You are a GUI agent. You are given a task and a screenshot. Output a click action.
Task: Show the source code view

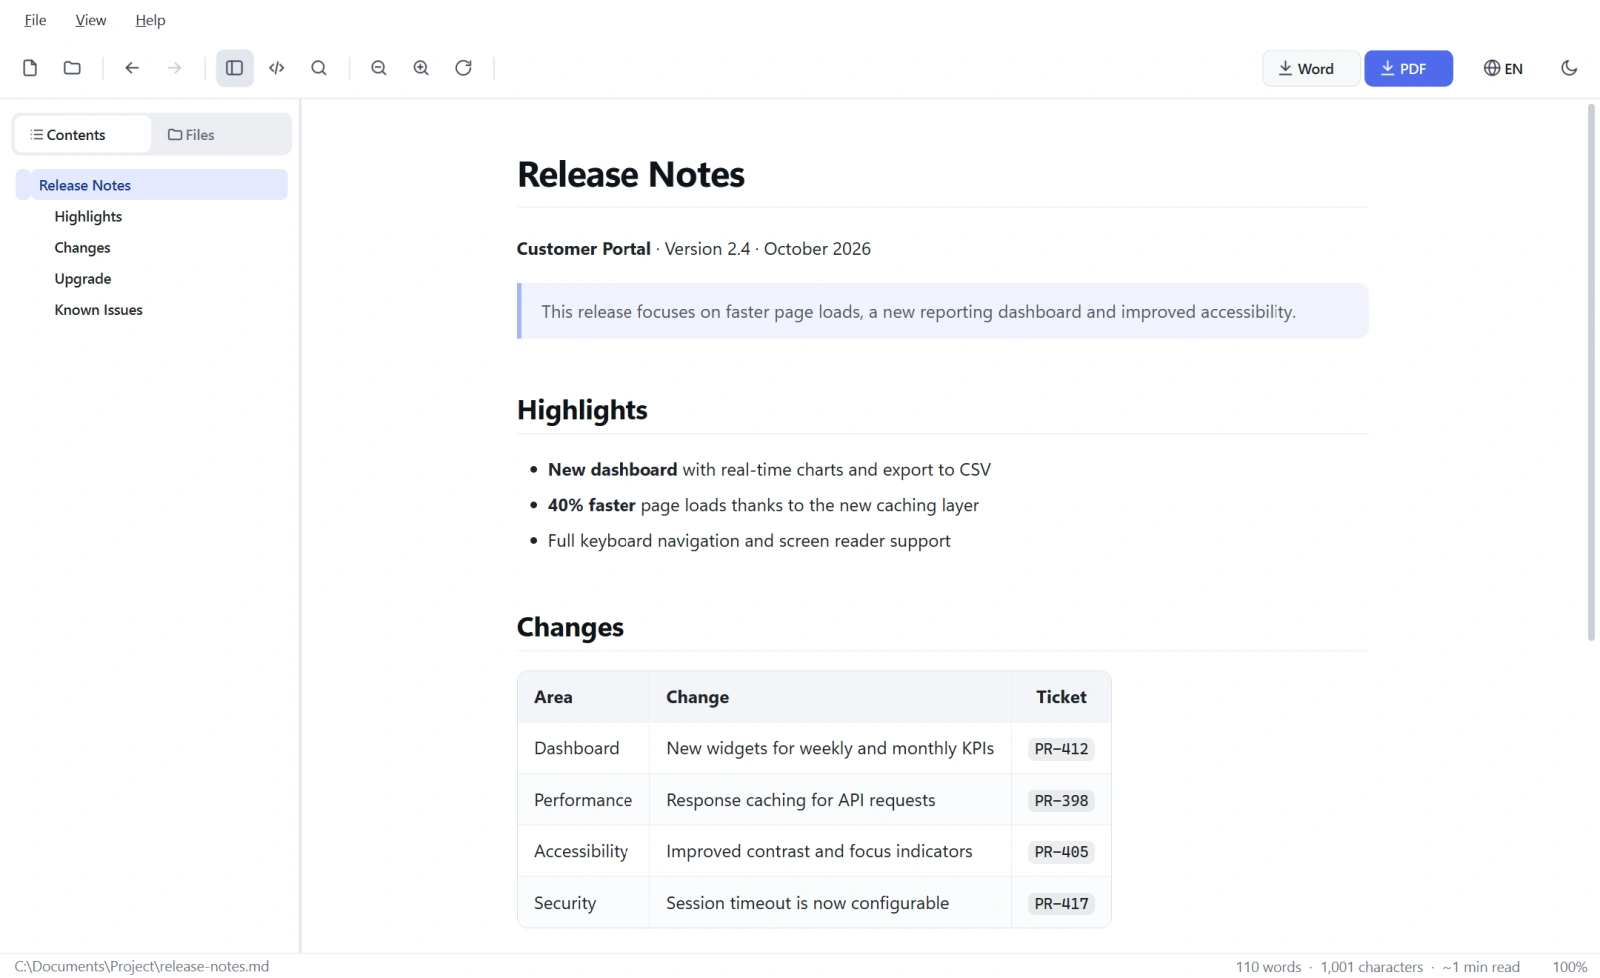pos(277,68)
